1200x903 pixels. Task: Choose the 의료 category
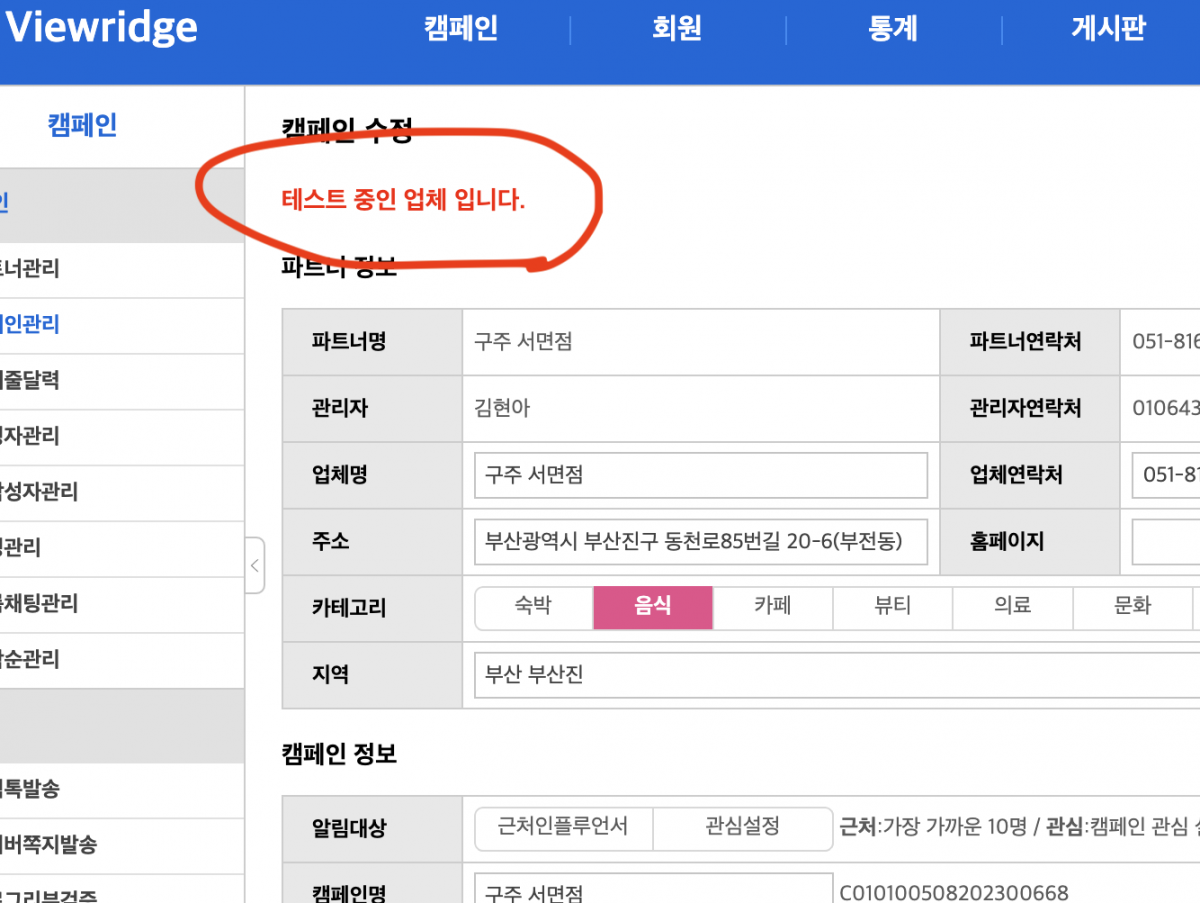(1012, 607)
